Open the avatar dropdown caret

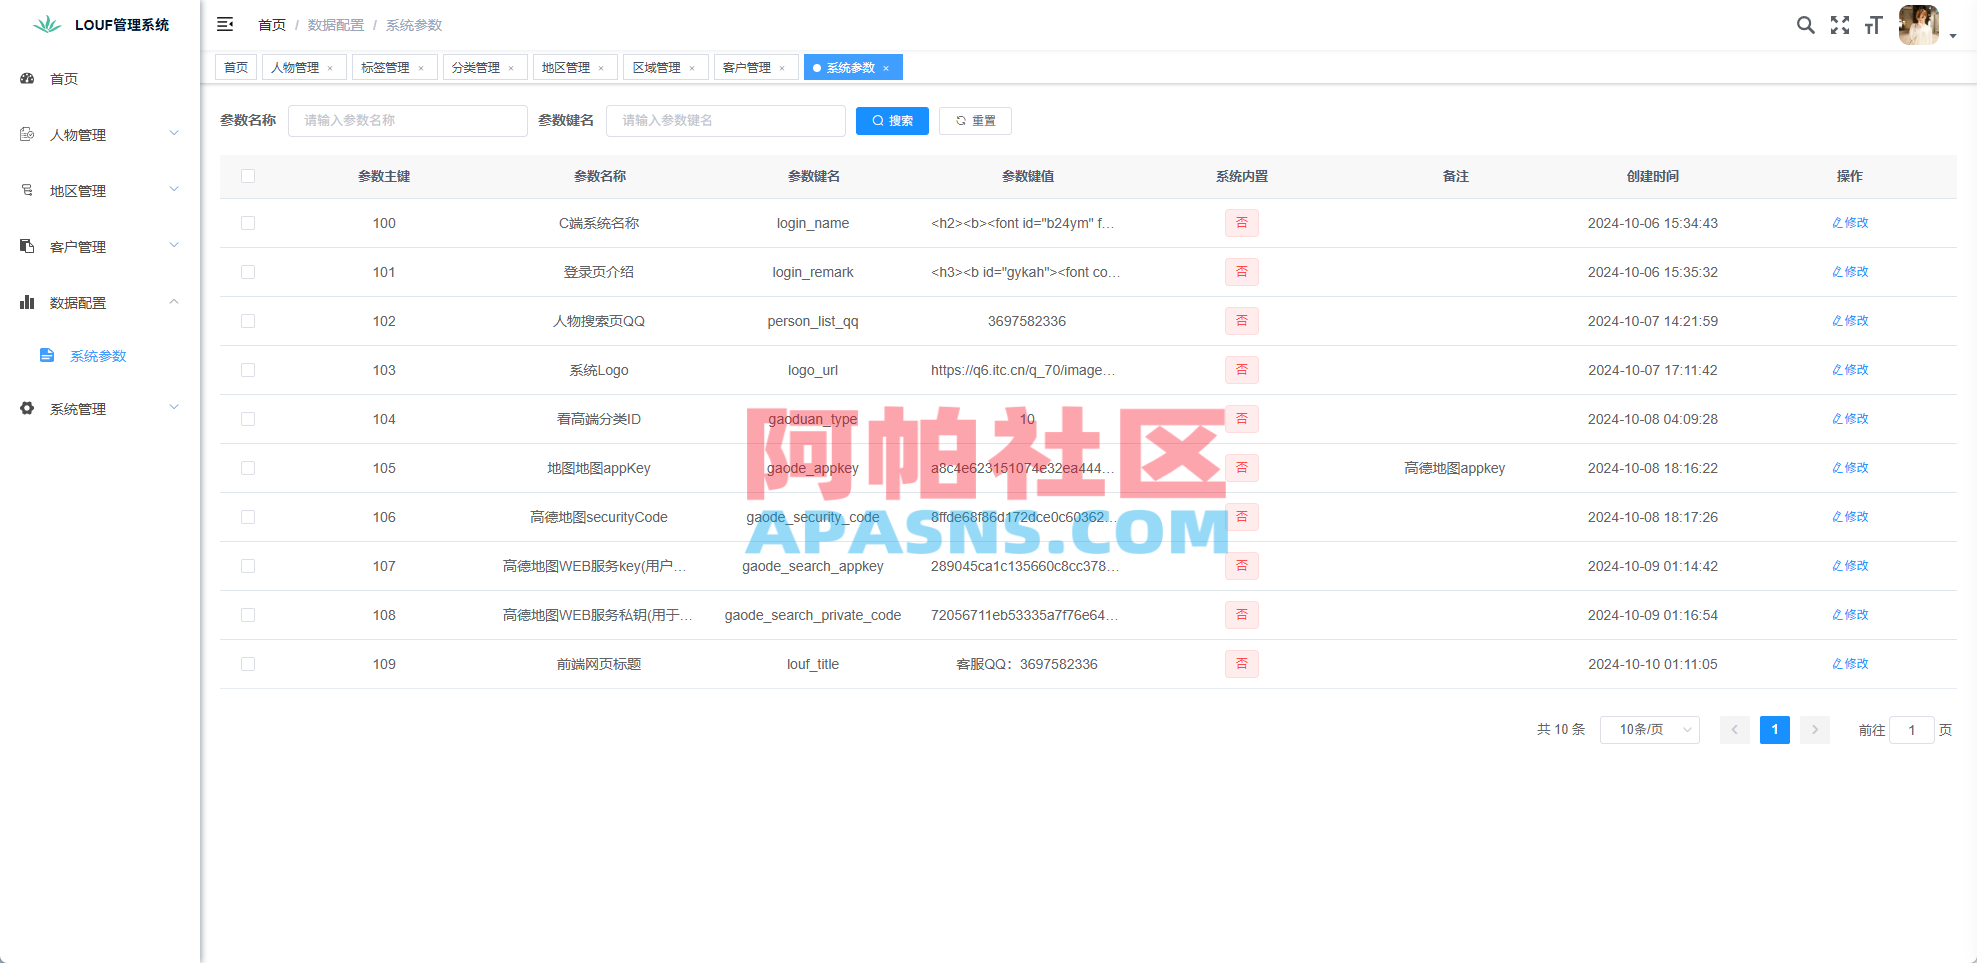[1953, 36]
